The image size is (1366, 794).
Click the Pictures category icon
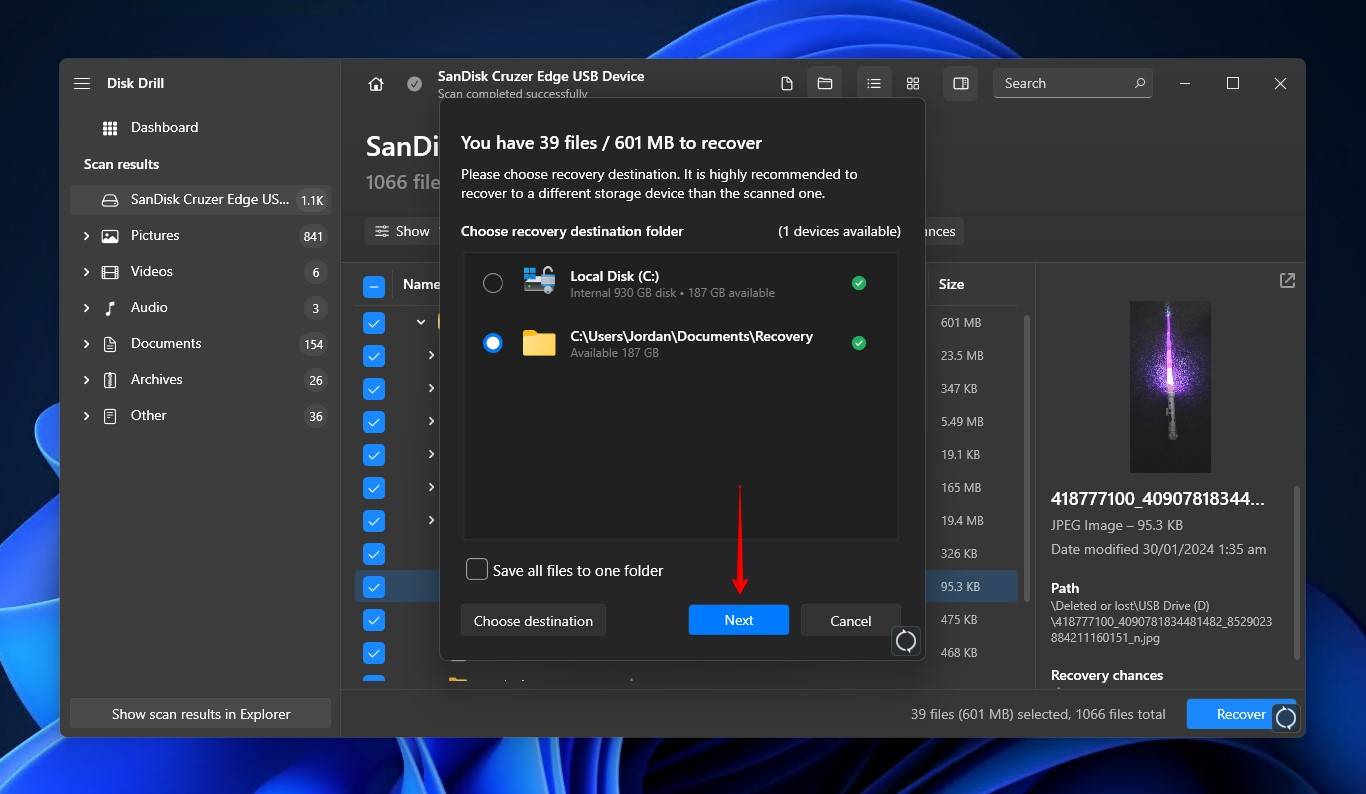click(110, 236)
